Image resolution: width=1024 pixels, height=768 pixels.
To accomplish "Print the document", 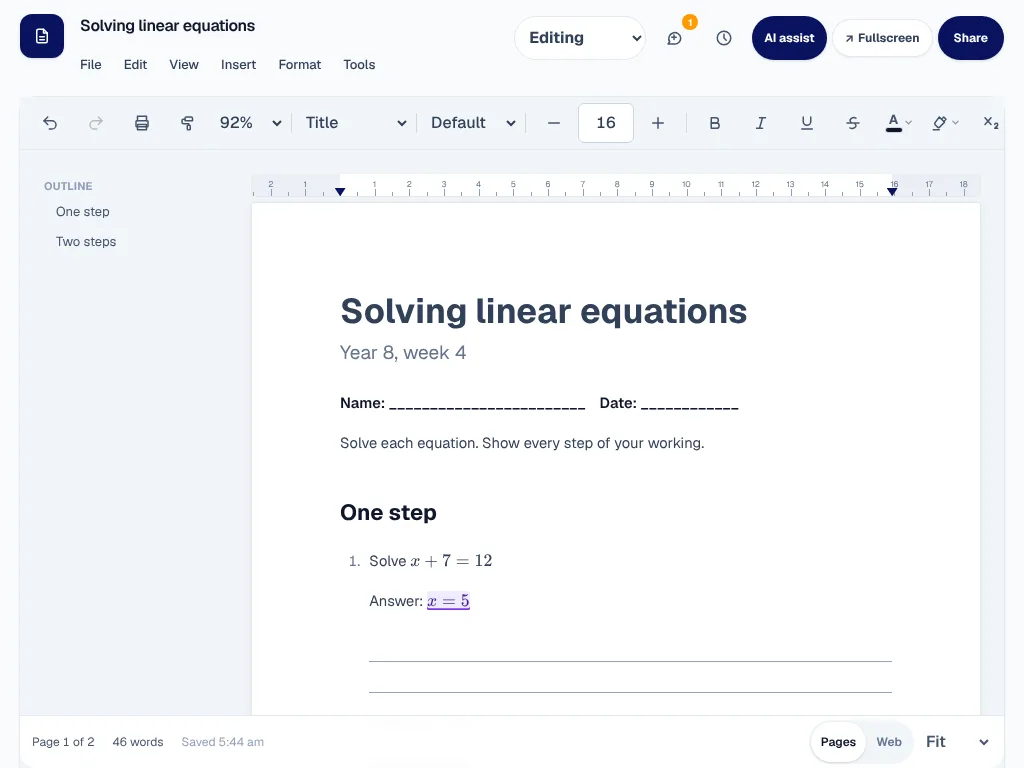I will click(x=142, y=123).
